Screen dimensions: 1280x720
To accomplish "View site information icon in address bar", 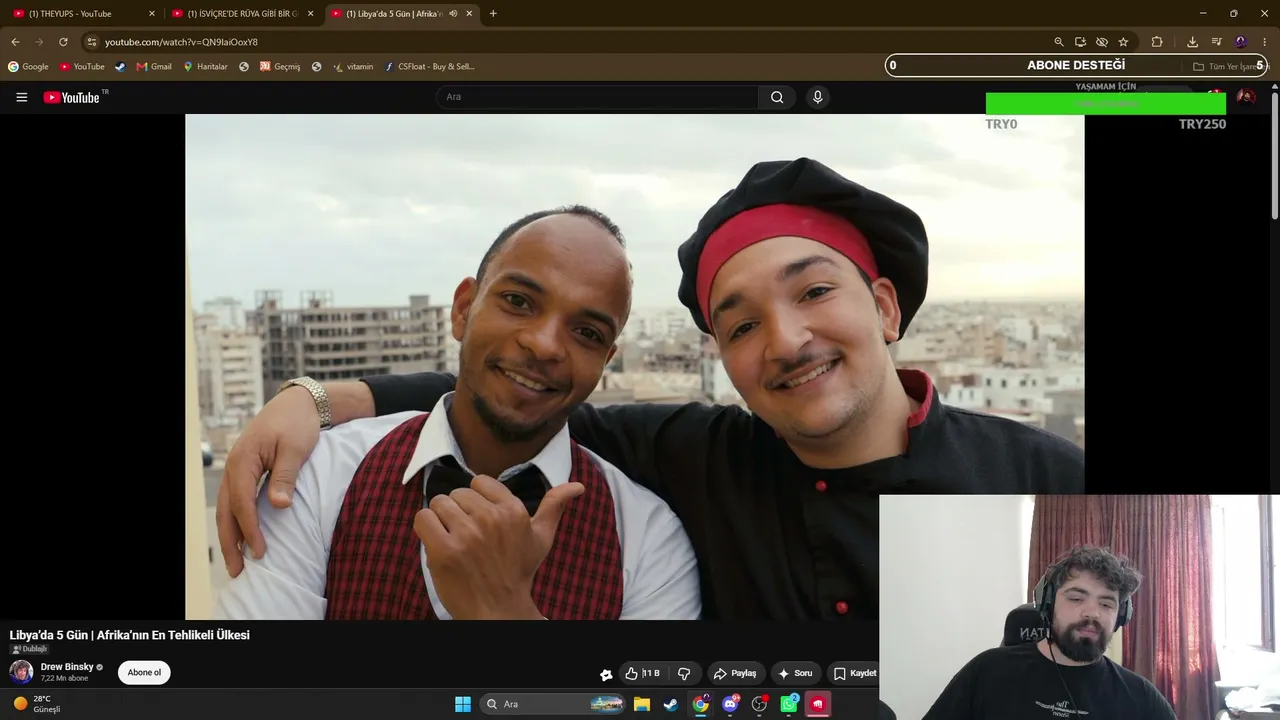I will 91,42.
